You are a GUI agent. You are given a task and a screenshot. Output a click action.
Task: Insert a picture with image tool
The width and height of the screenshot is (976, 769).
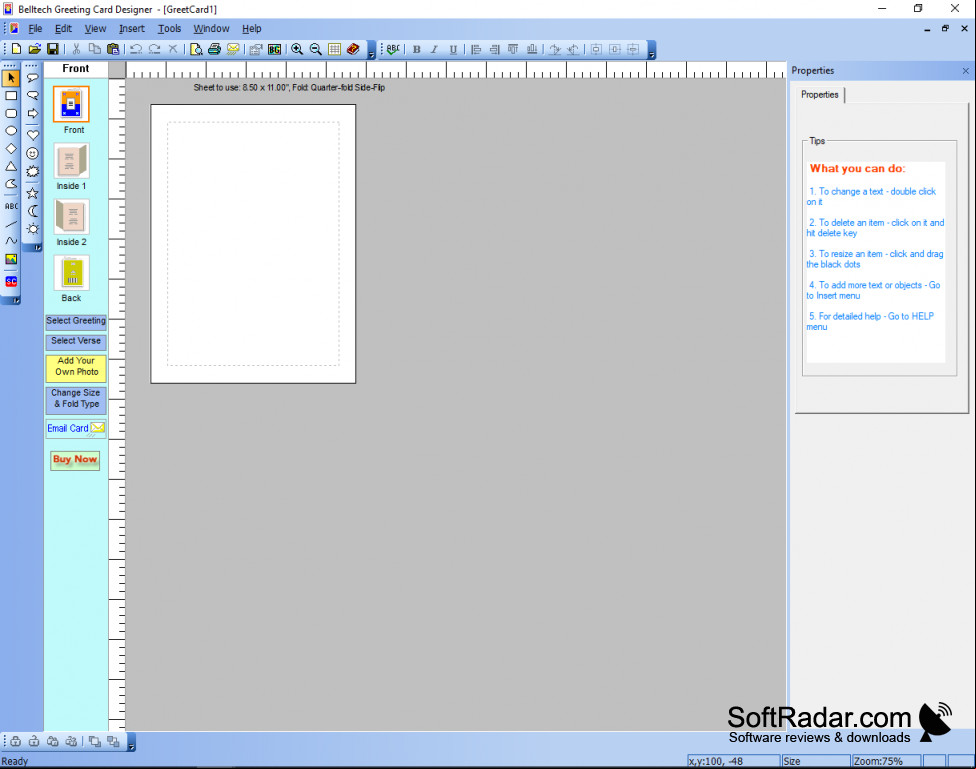(11, 260)
